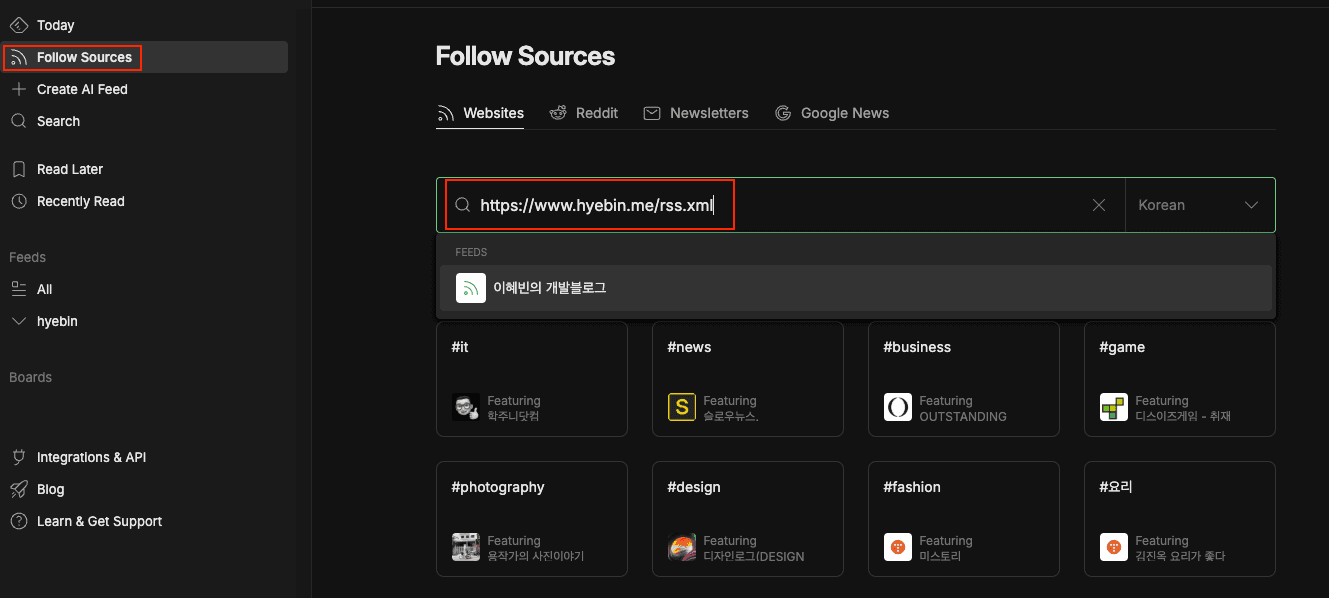
Task: Open Integrations & API page
Action: click(x=91, y=457)
